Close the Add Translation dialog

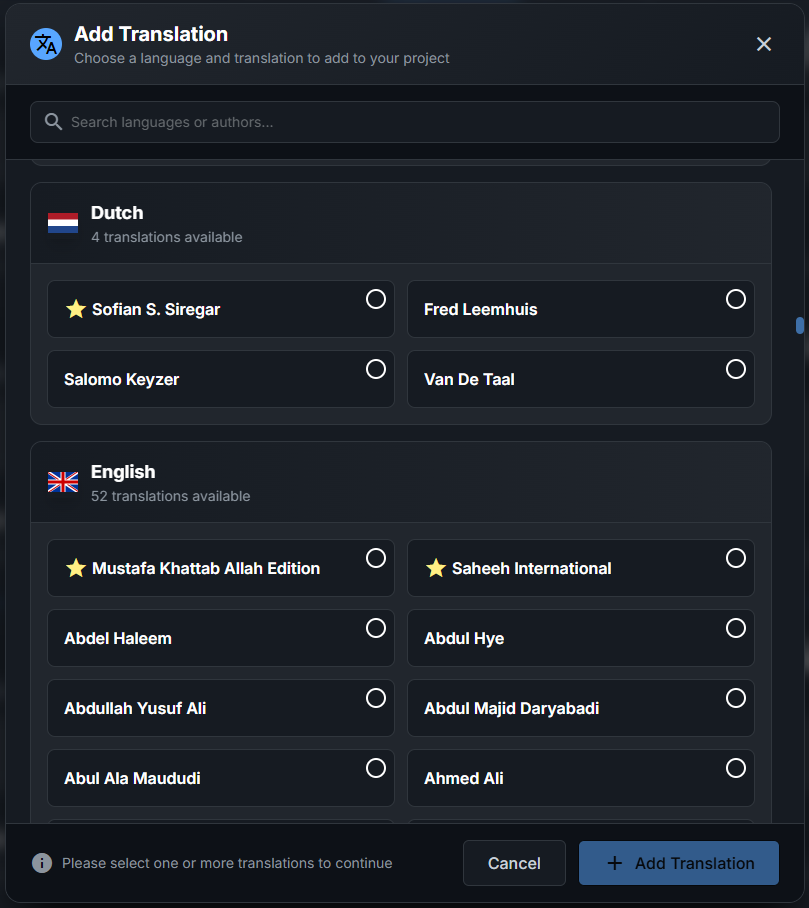pos(764,44)
